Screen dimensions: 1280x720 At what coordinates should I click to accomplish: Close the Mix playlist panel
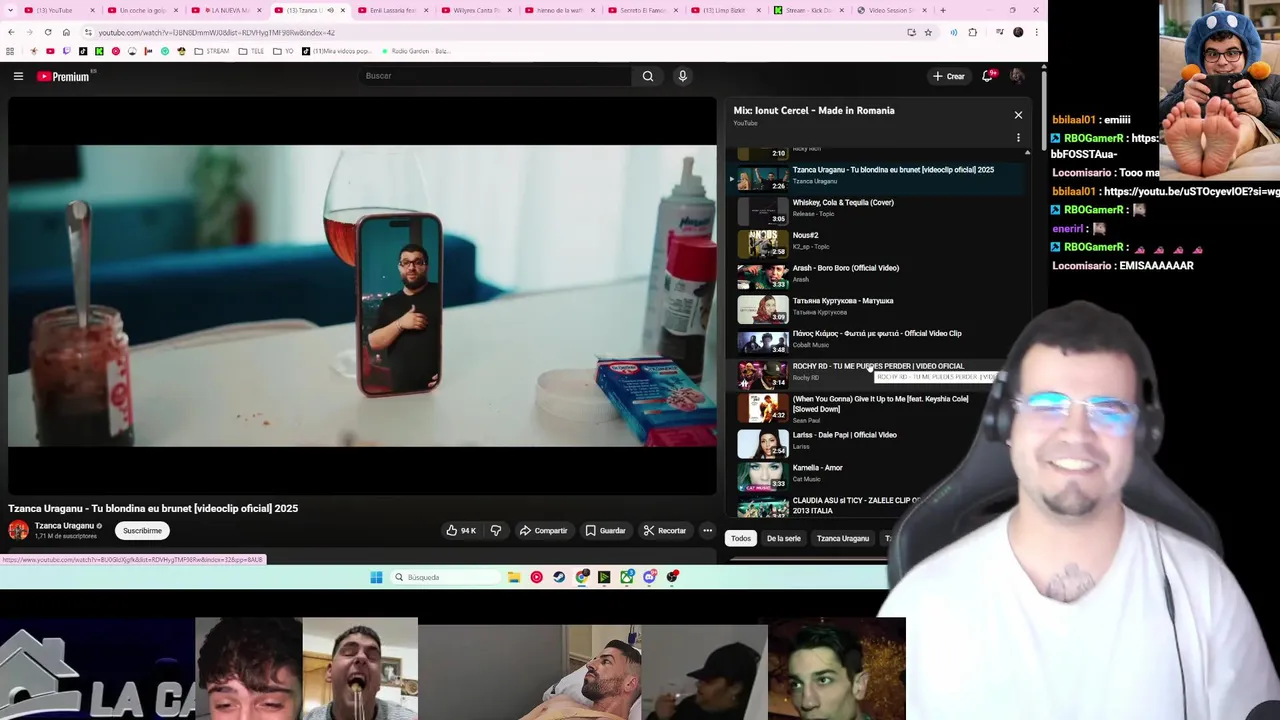[x=1018, y=115]
